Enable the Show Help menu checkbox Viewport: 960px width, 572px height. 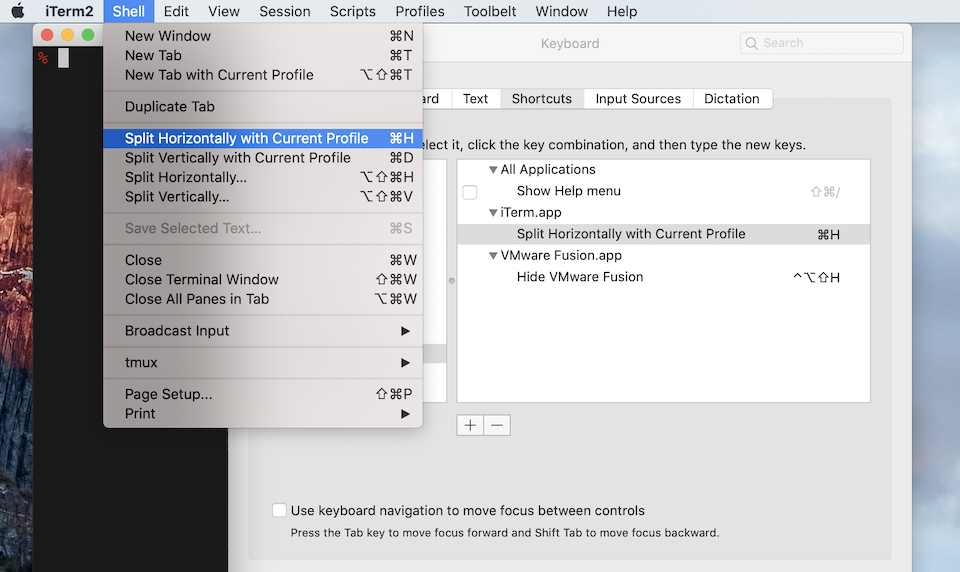470,192
